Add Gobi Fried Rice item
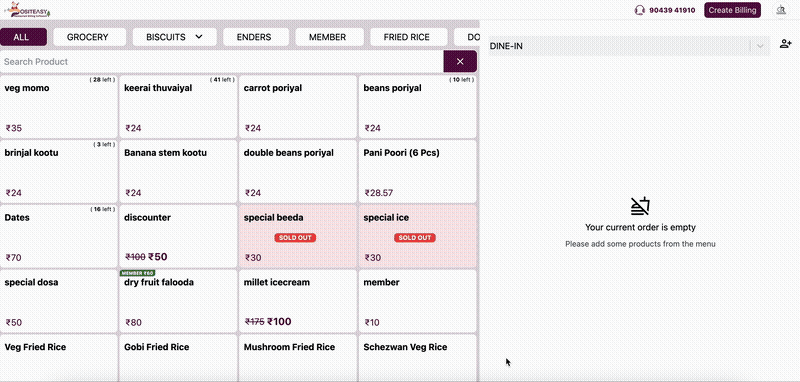The width and height of the screenshot is (800, 382). (x=179, y=358)
